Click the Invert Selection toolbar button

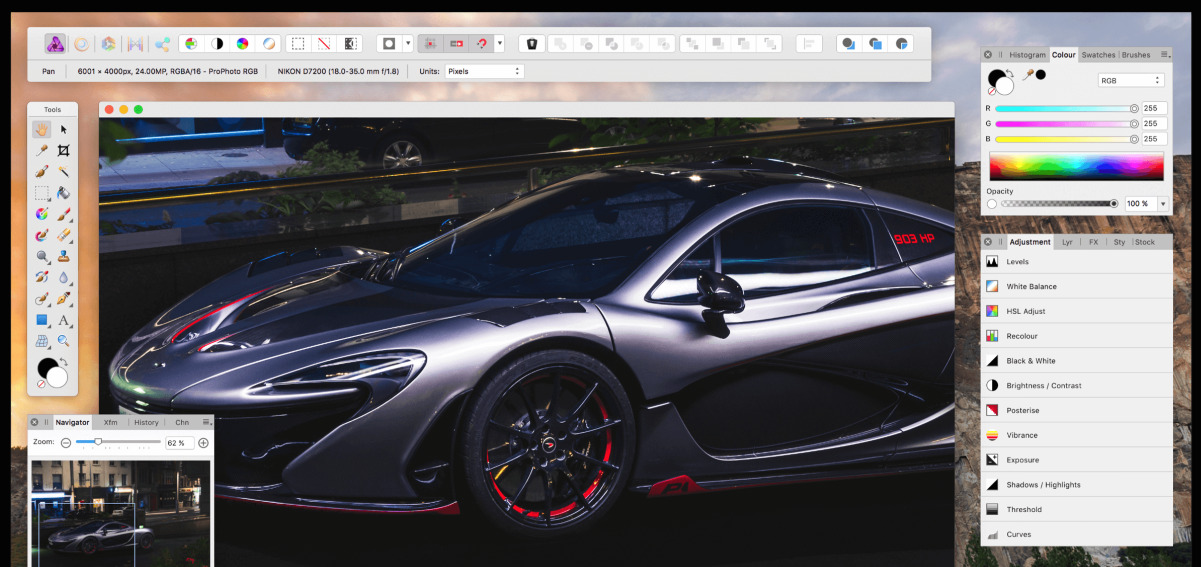pyautogui.click(x=349, y=44)
